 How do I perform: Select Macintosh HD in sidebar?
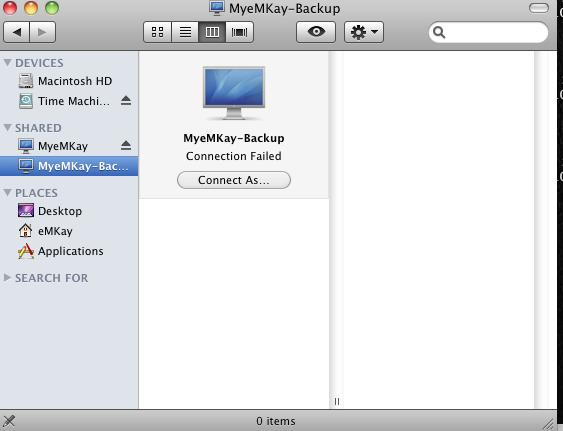pyautogui.click(x=69, y=81)
